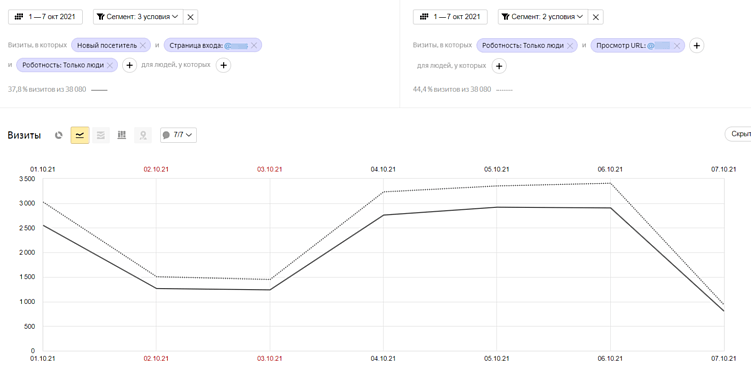Image resolution: width=751 pixels, height=366 pixels.
Task: Select the map view icon
Action: [143, 136]
